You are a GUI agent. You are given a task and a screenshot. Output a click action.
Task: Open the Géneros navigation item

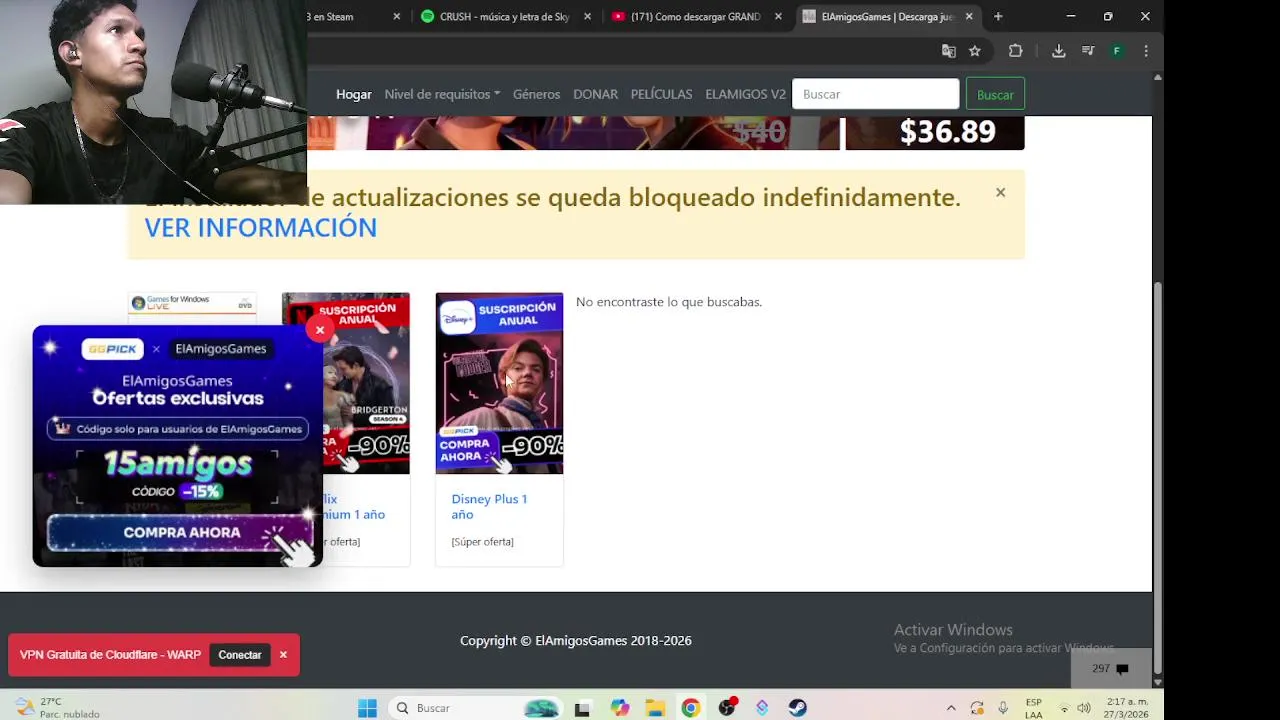click(536, 94)
